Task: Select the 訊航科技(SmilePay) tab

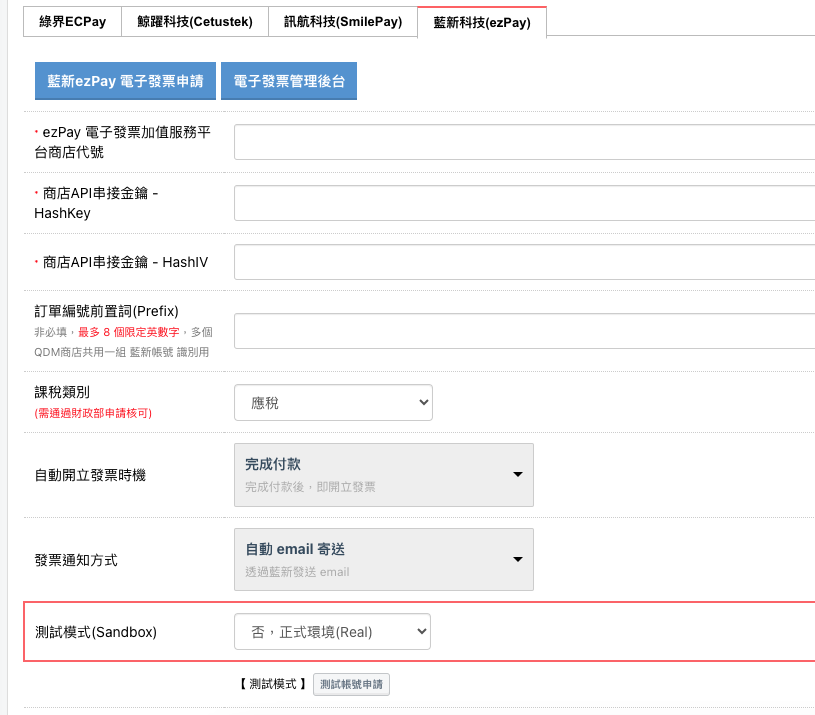Action: click(x=343, y=22)
